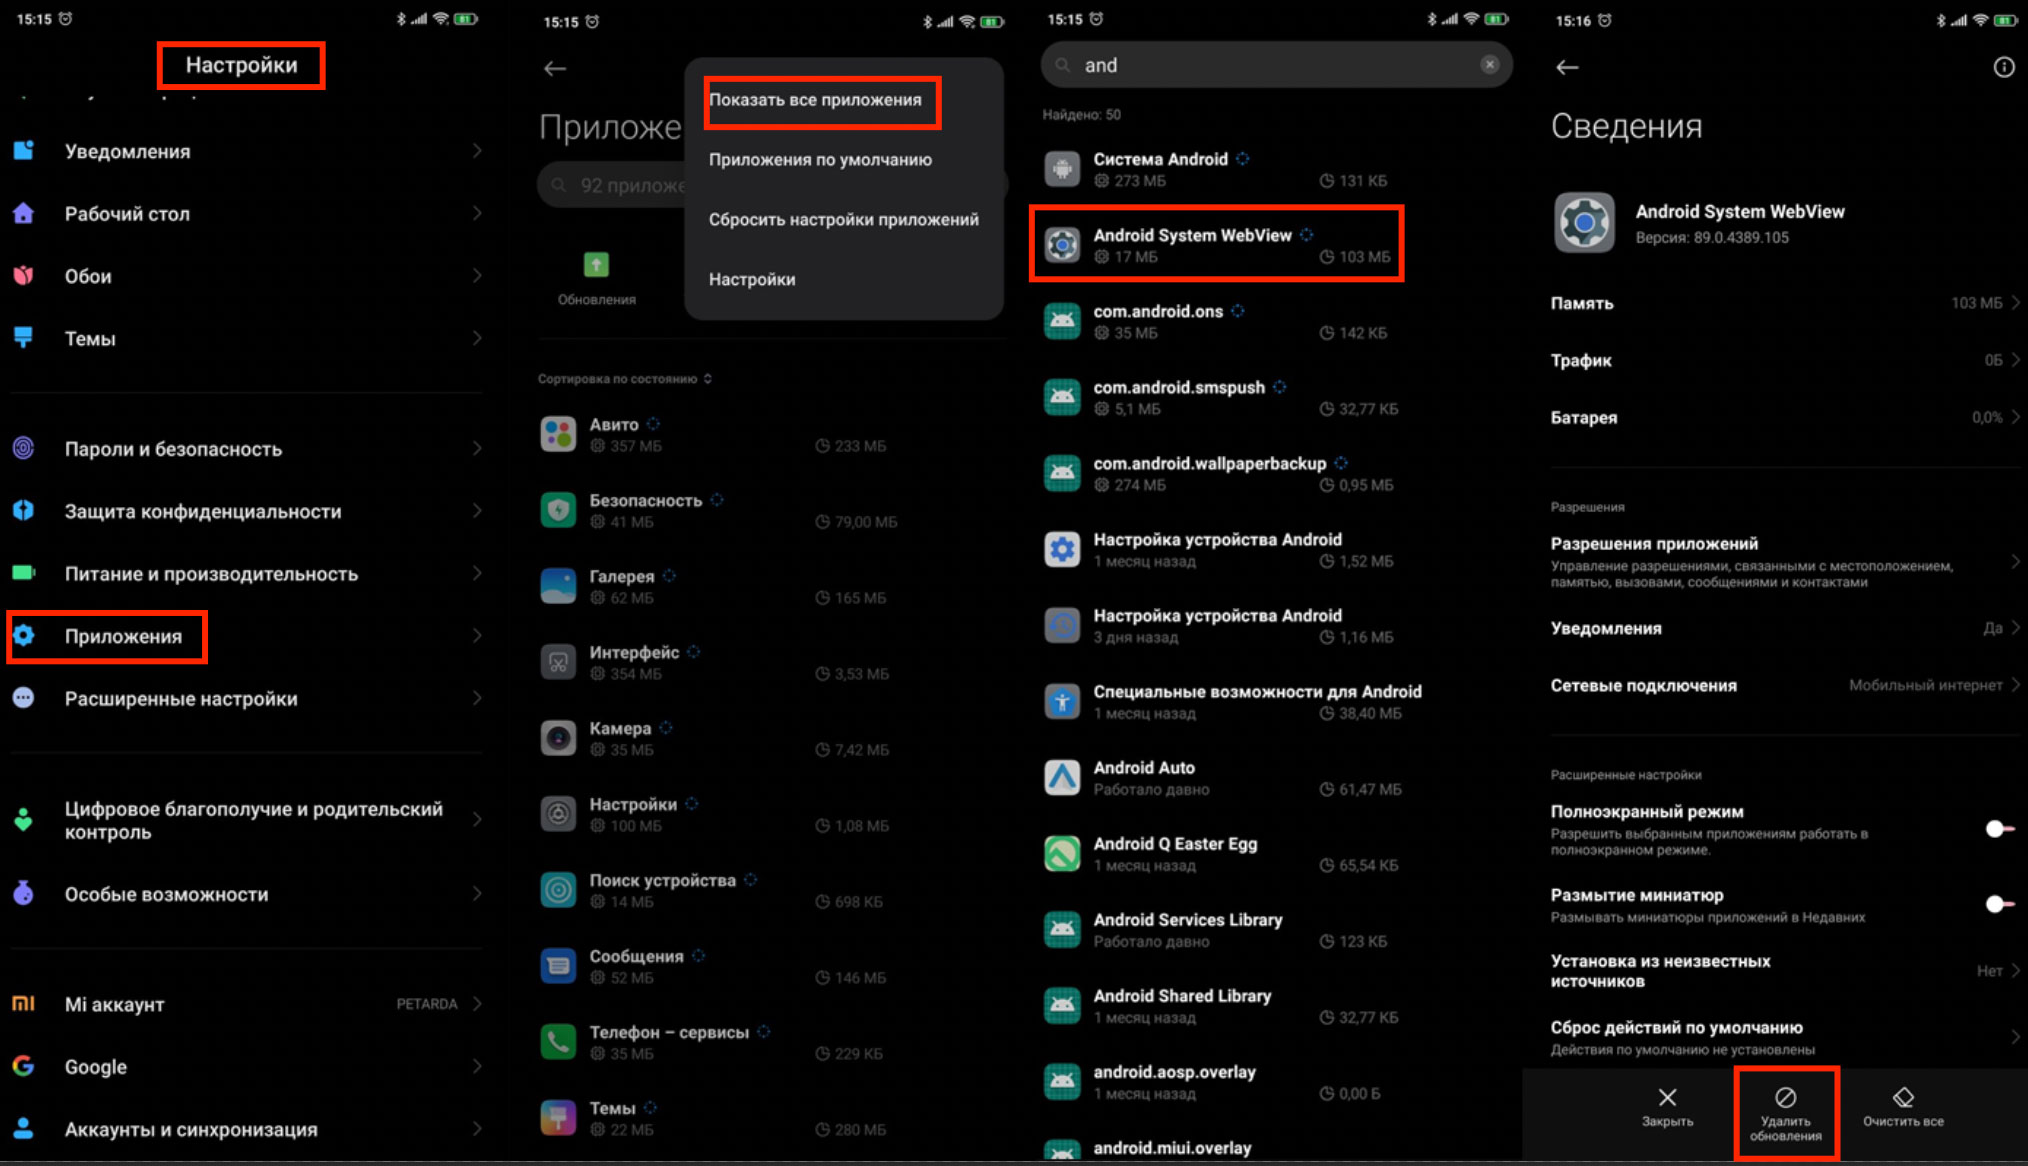Expand Установка из неизвестных источников chevron
Image resolution: width=2028 pixels, height=1166 pixels.
pos(2014,971)
